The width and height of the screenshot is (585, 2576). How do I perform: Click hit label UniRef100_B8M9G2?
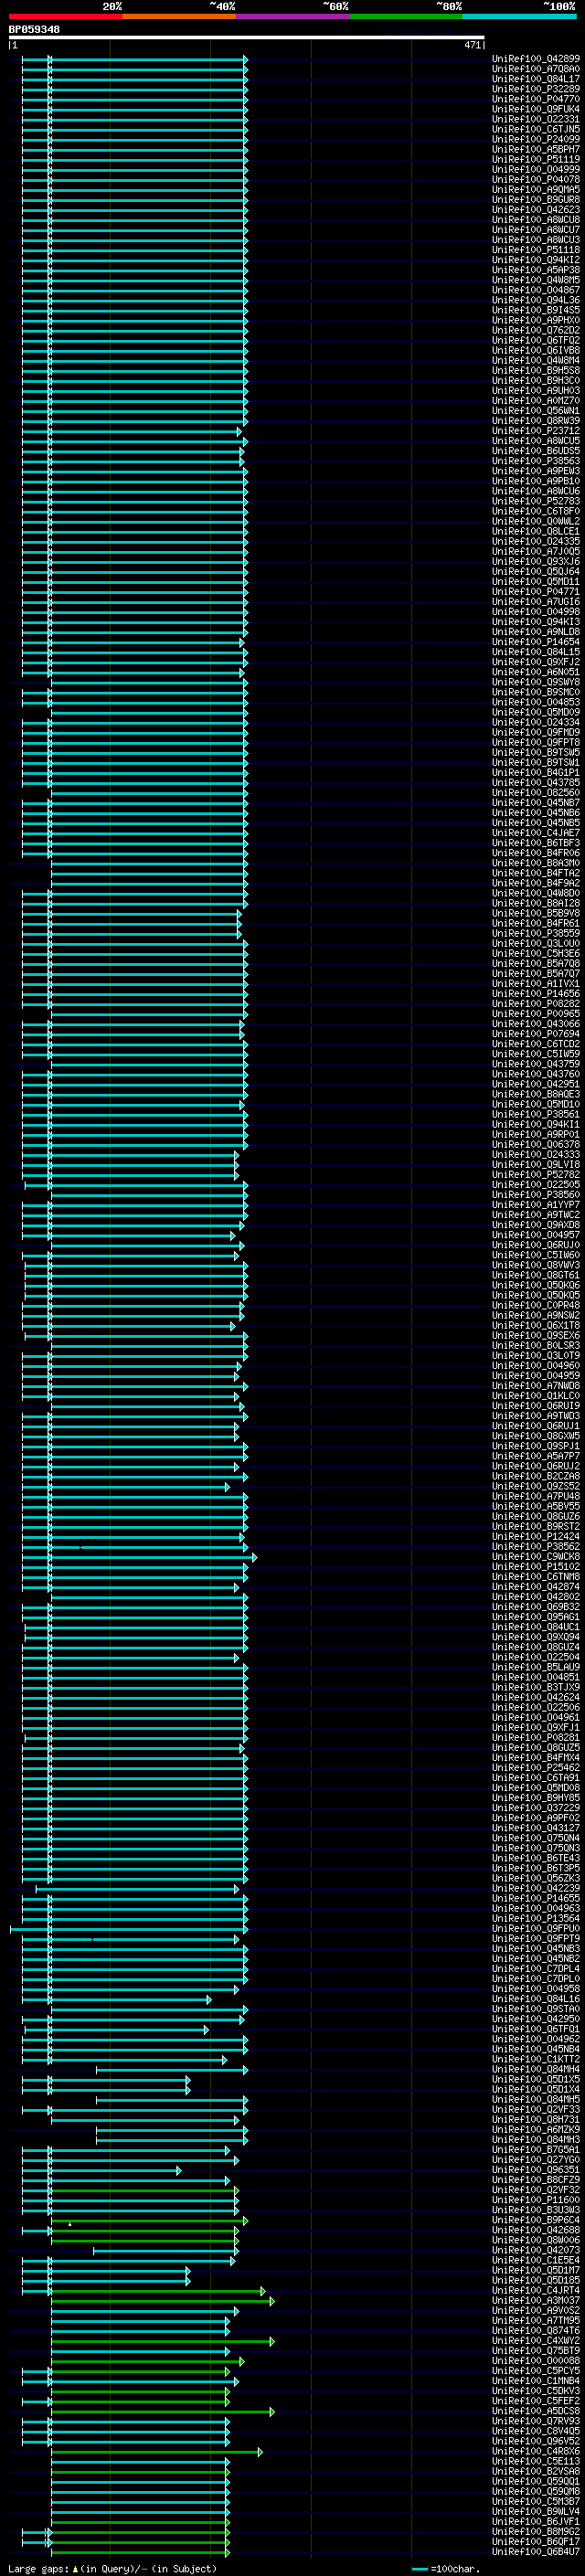tap(536, 2531)
